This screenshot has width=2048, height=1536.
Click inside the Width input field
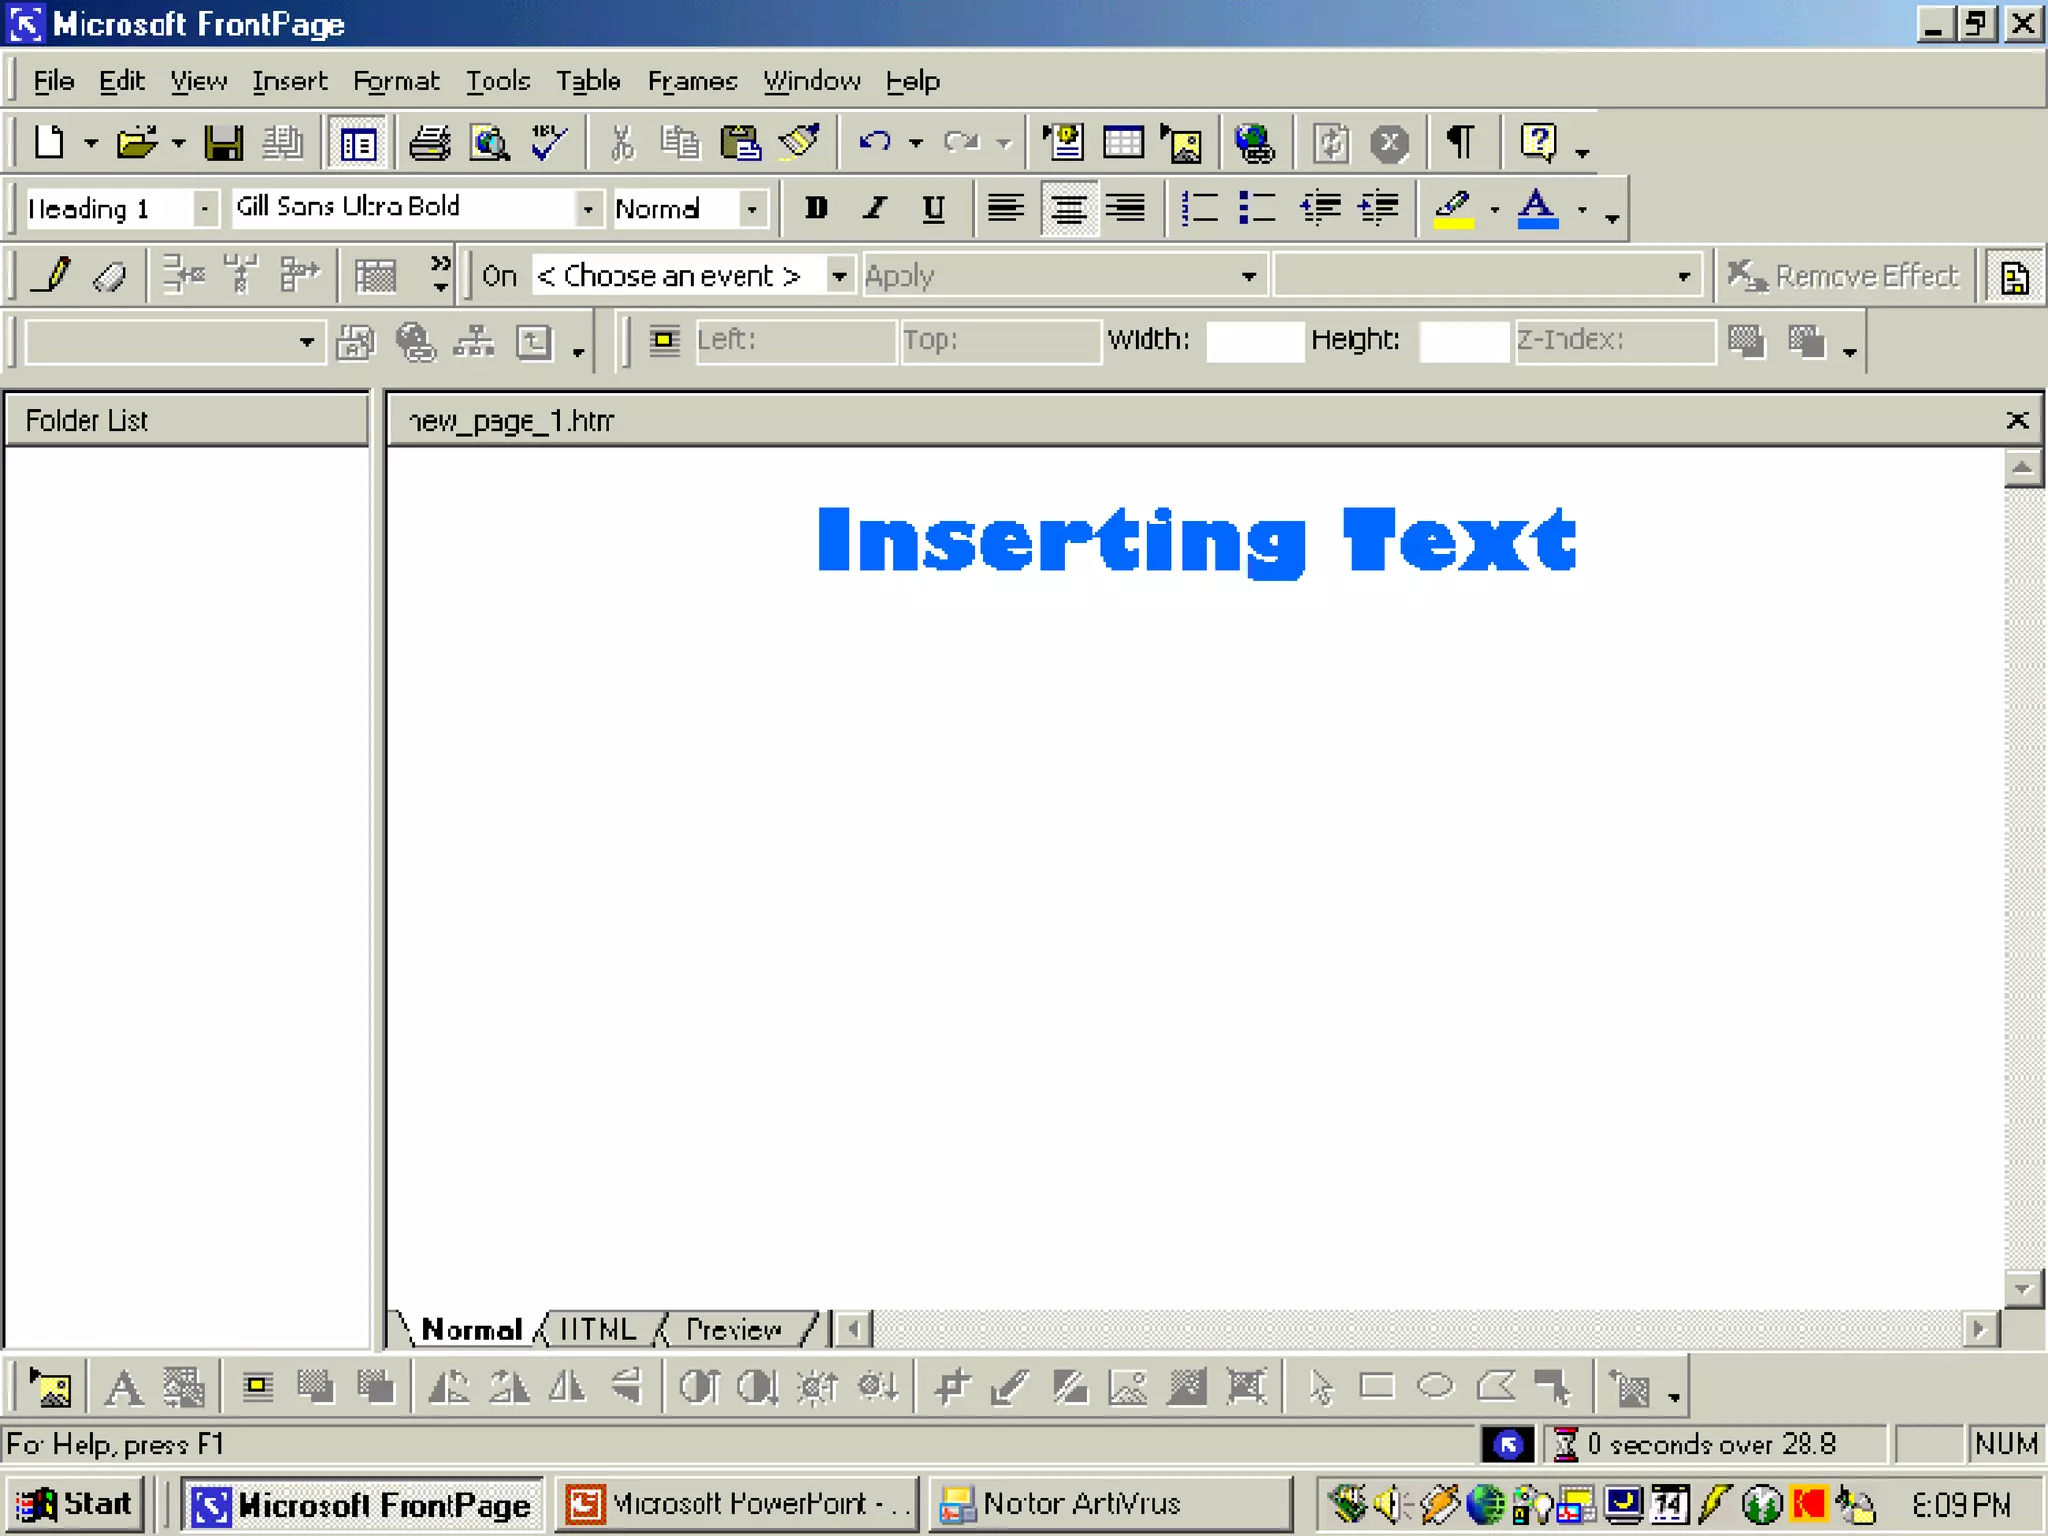(1254, 340)
